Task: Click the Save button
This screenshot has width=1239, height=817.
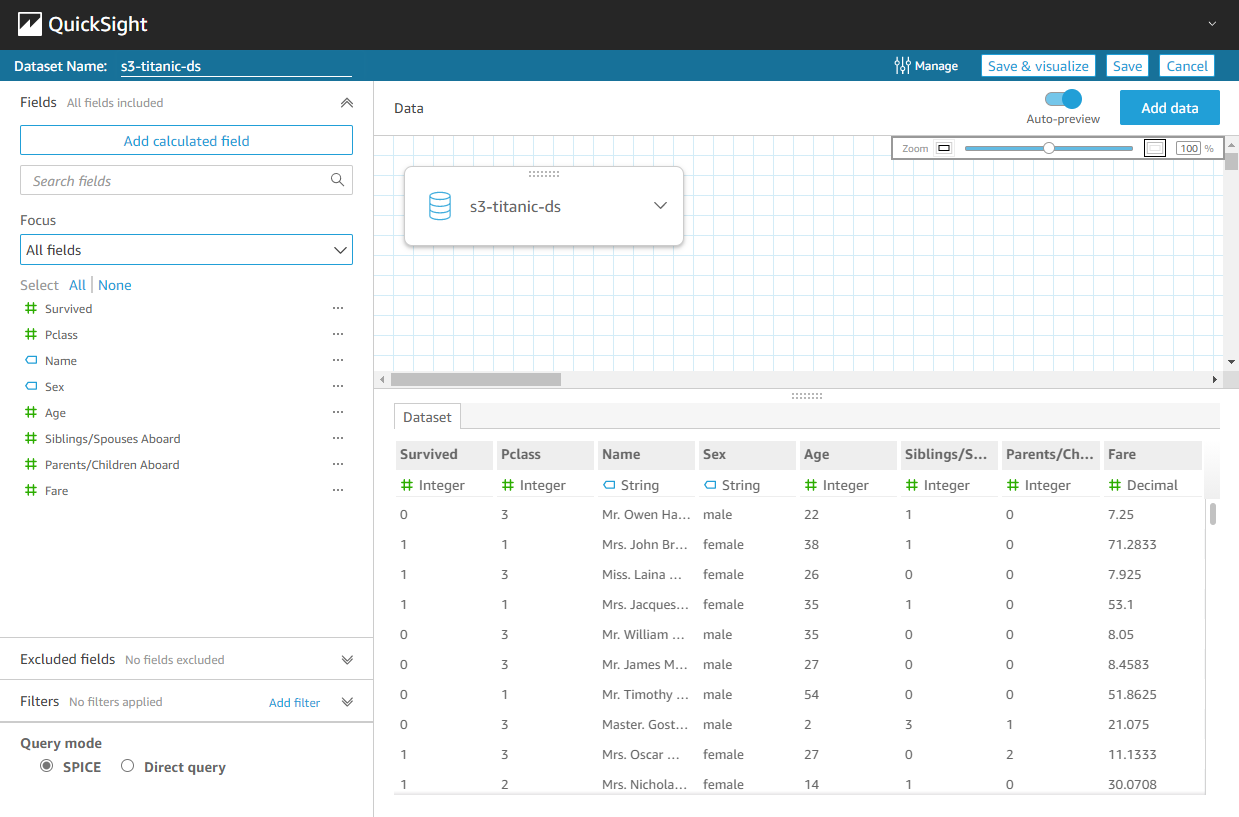Action: 1127,66
